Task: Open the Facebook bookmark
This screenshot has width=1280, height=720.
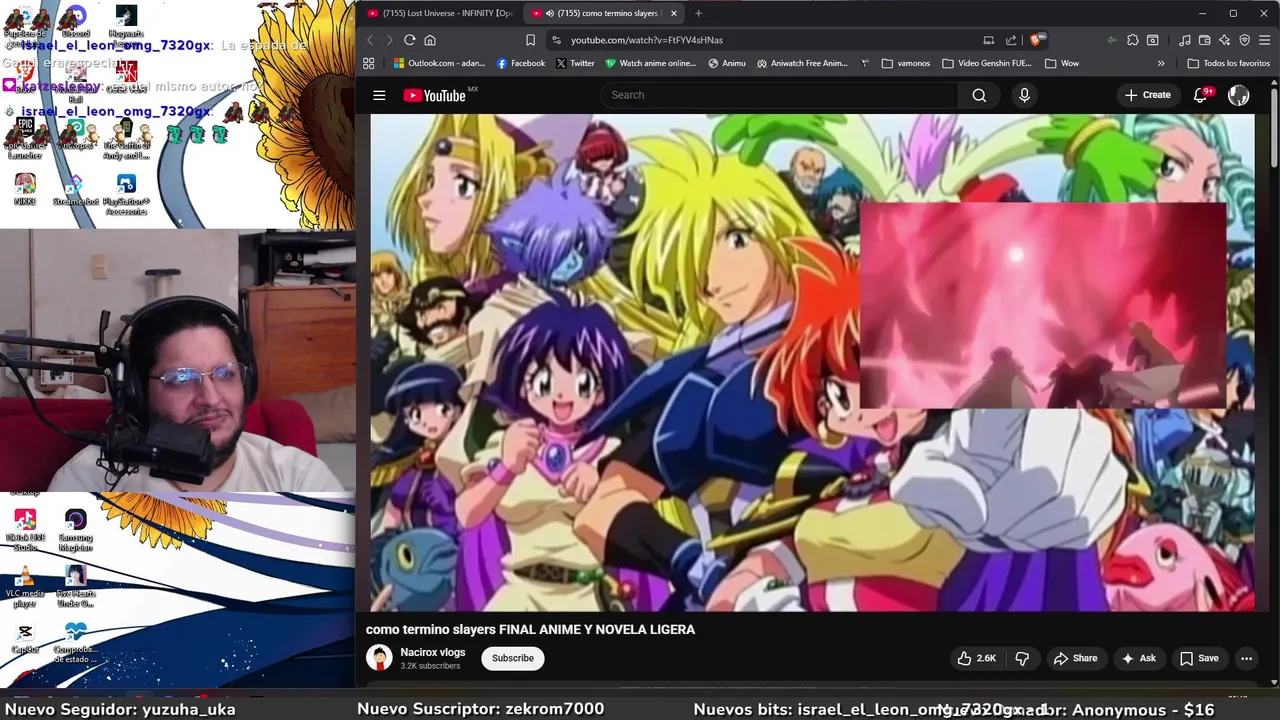Action: [521, 63]
